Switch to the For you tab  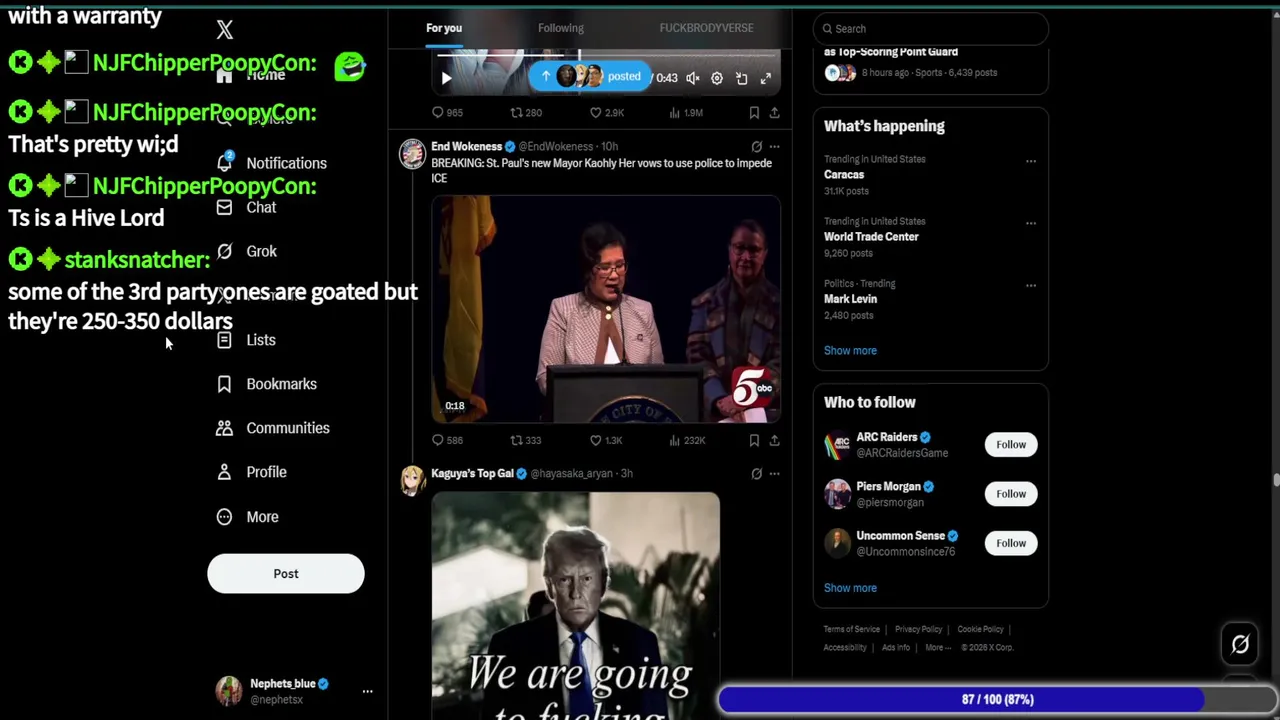tap(444, 28)
